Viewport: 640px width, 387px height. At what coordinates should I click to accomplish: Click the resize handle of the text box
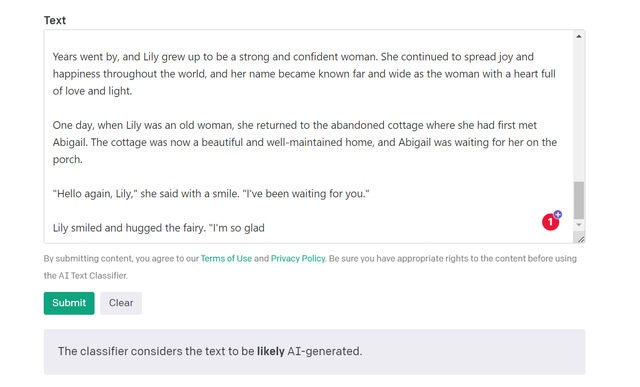[580, 239]
